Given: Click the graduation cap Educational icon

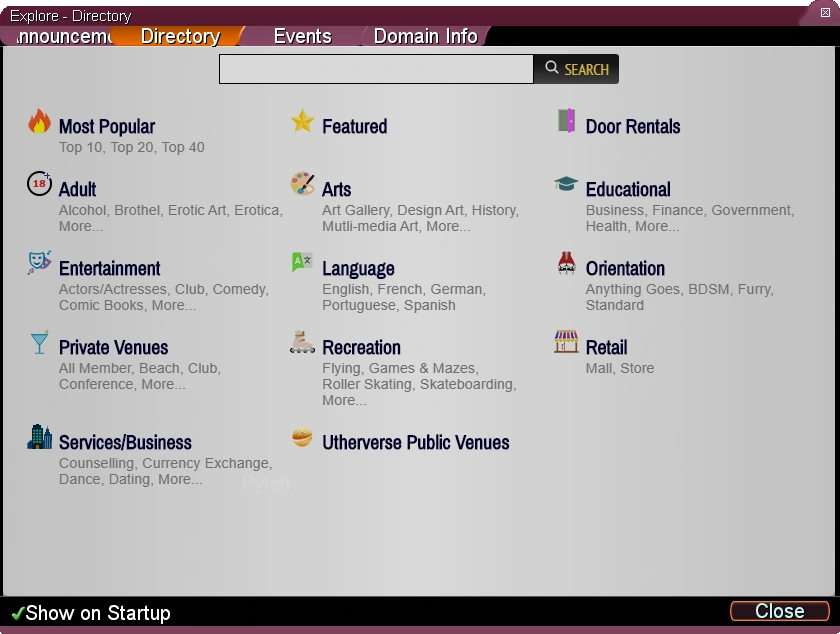Looking at the screenshot, I should pyautogui.click(x=566, y=184).
